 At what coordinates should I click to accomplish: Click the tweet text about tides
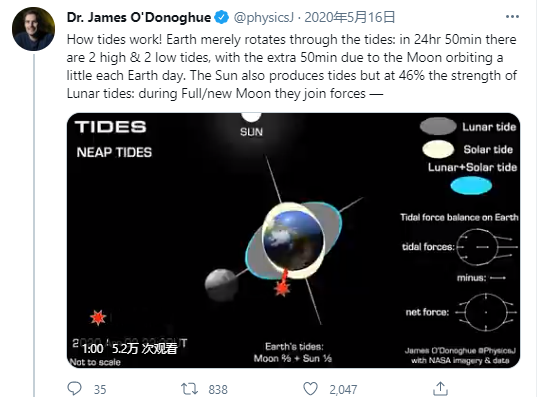point(292,66)
